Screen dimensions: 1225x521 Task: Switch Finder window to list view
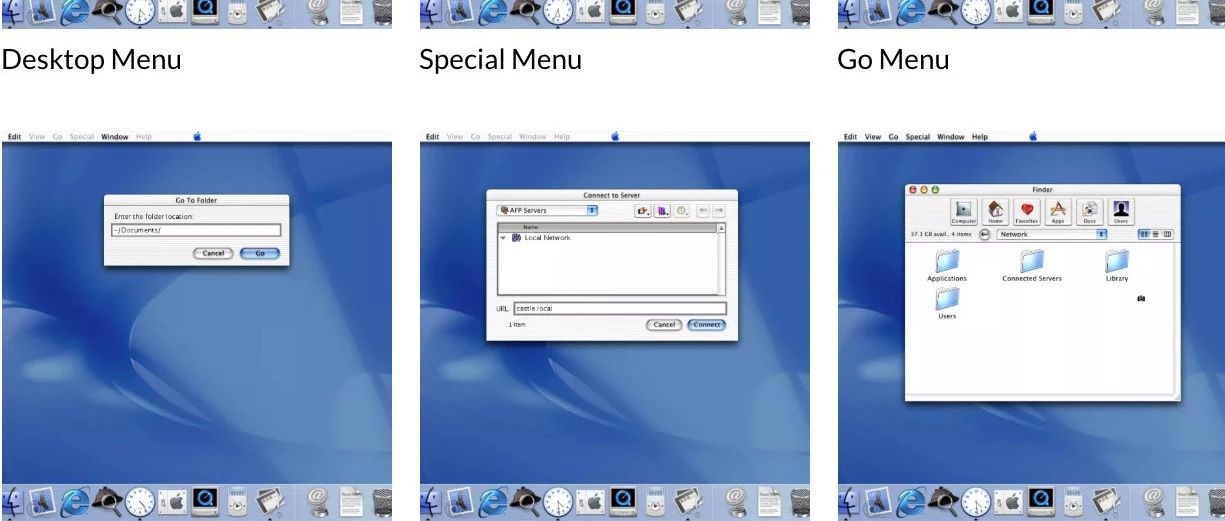coord(1156,234)
